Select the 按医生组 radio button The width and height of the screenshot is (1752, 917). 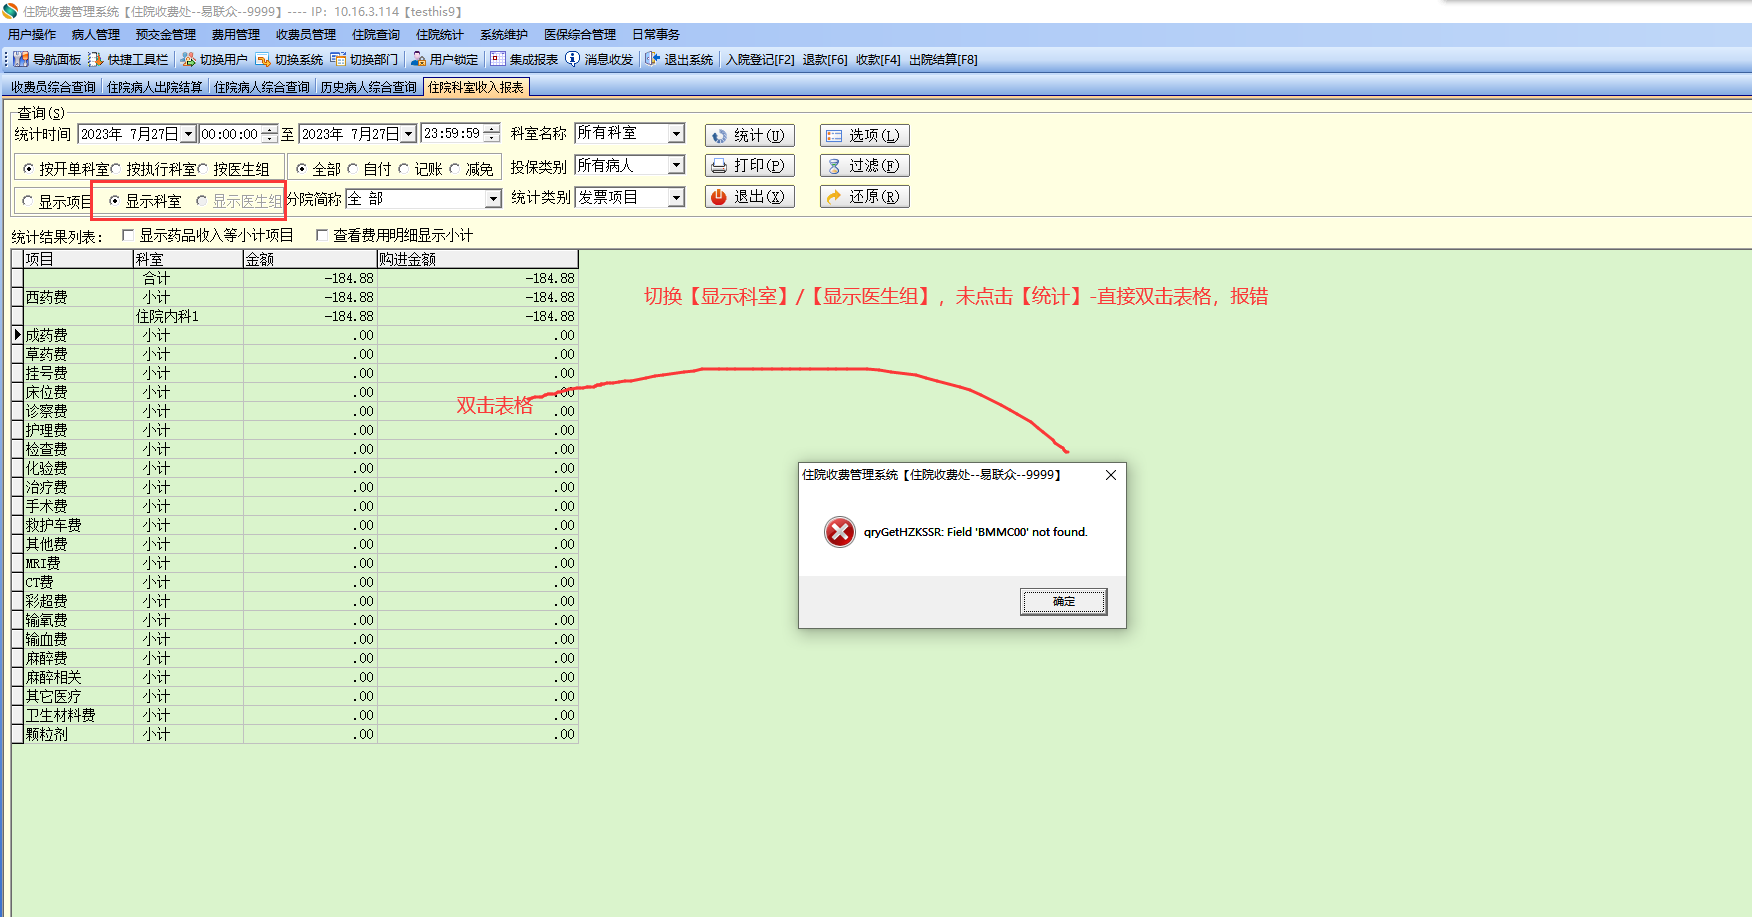[x=203, y=169]
